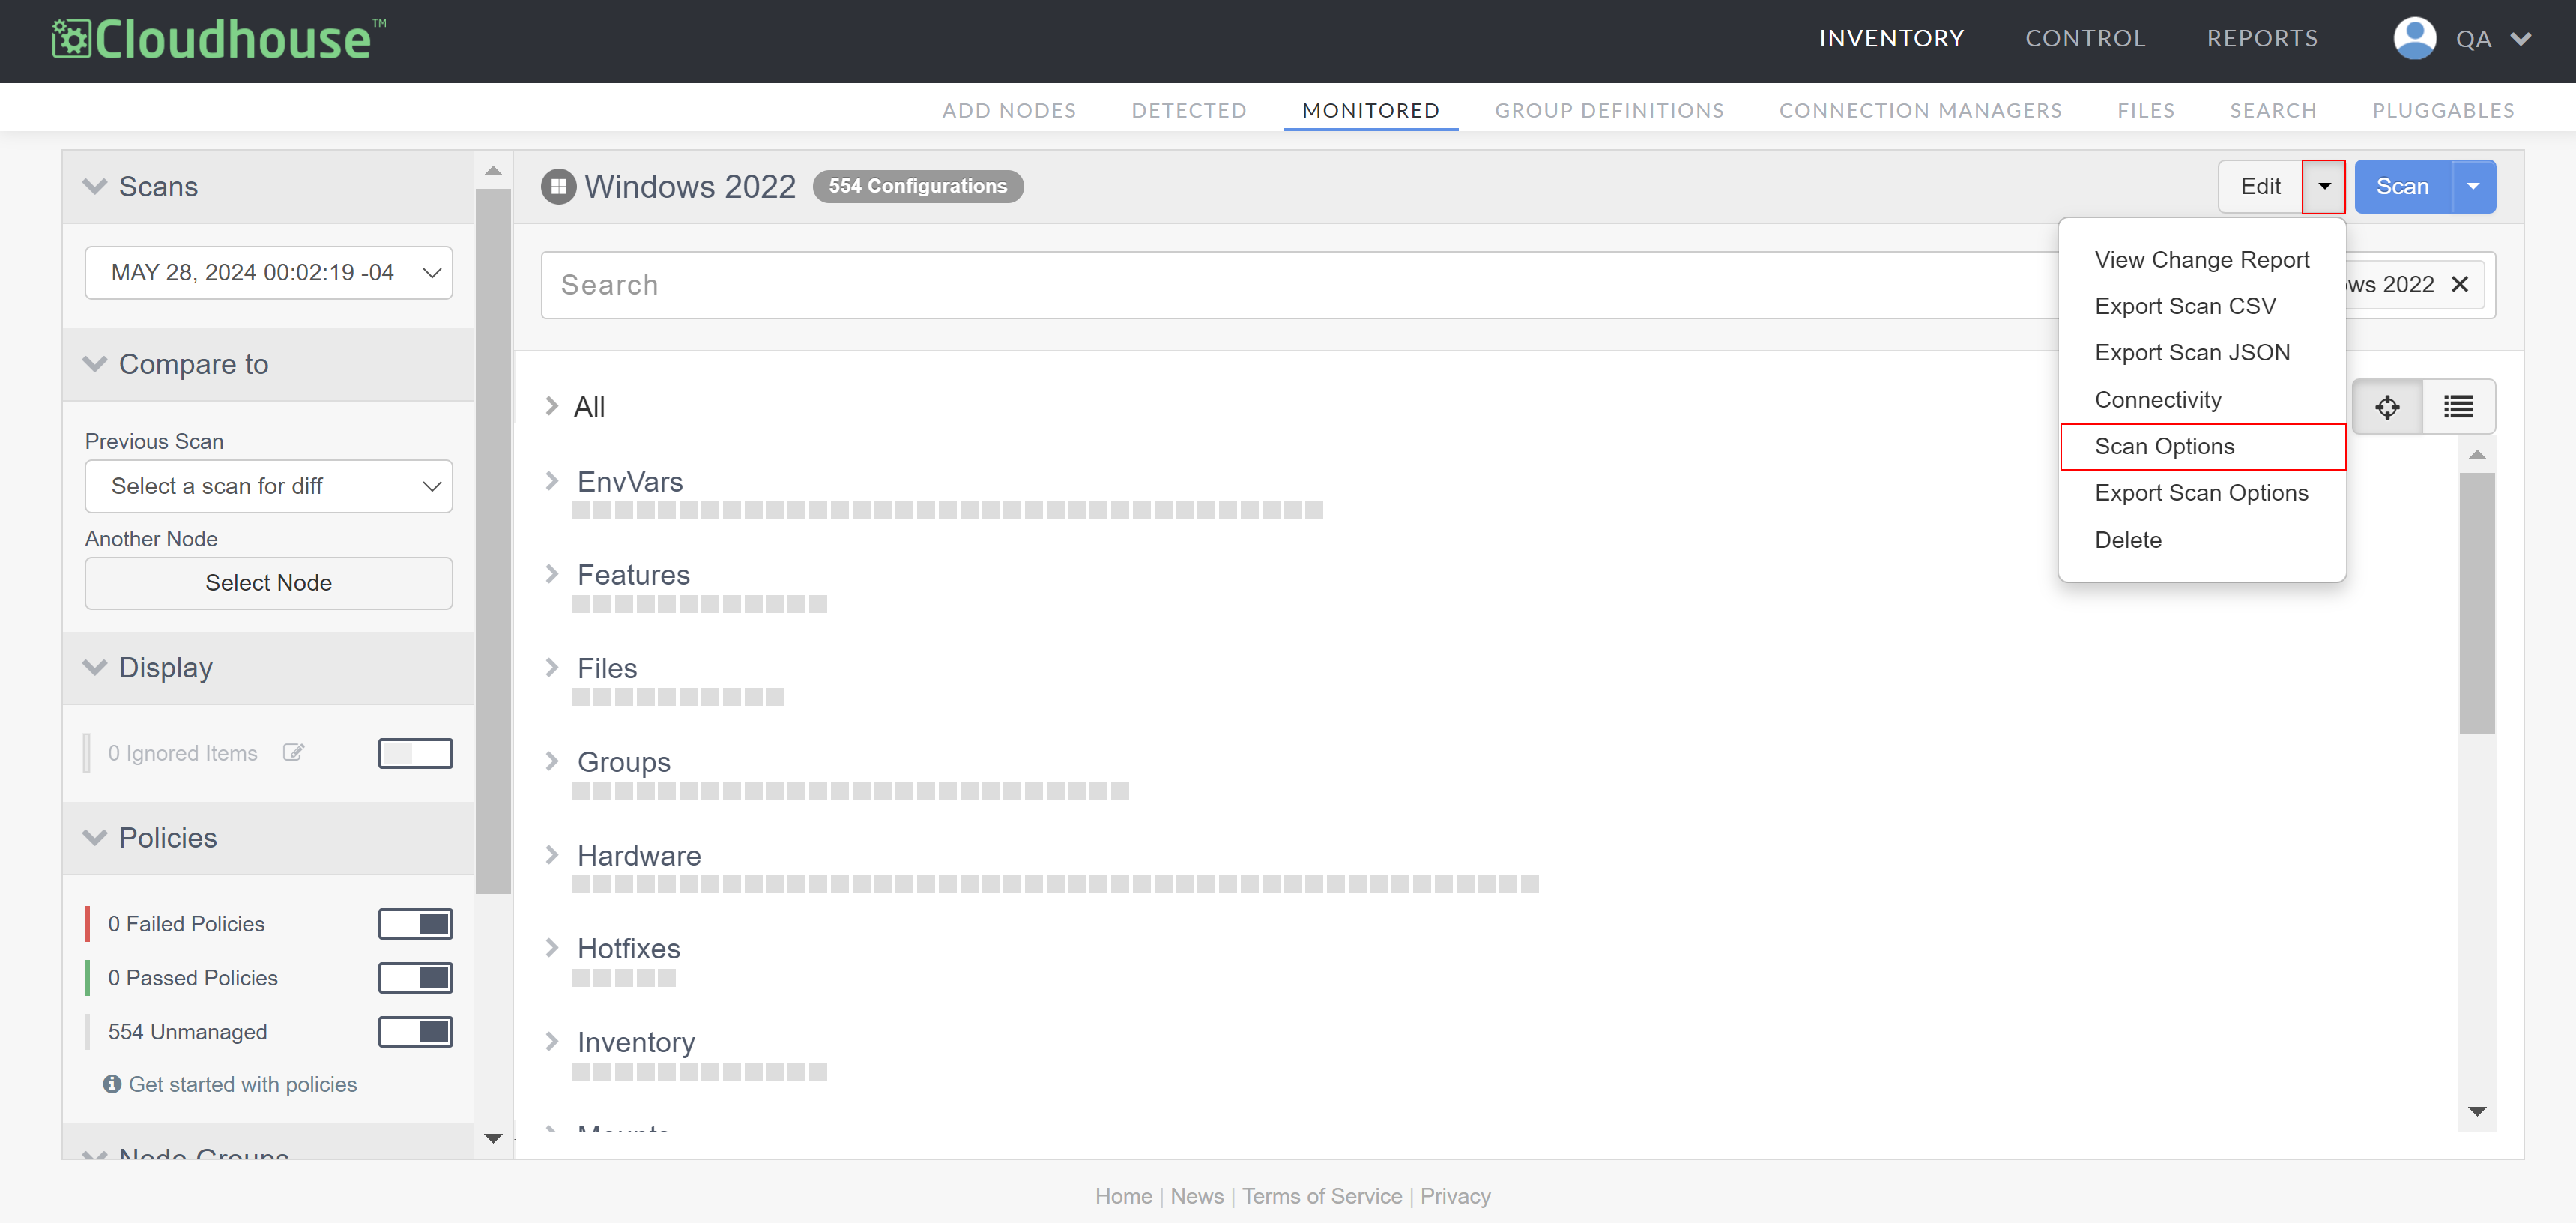Open the Edit button dropdown arrow
The width and height of the screenshot is (2576, 1223).
[x=2324, y=187]
